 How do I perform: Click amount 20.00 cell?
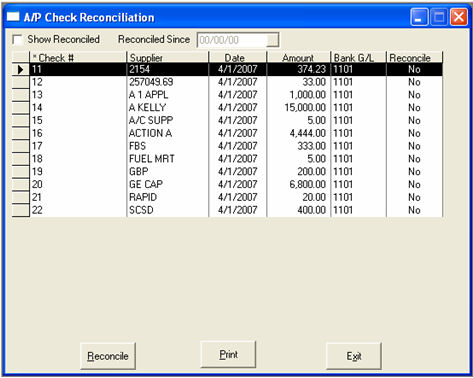click(299, 197)
